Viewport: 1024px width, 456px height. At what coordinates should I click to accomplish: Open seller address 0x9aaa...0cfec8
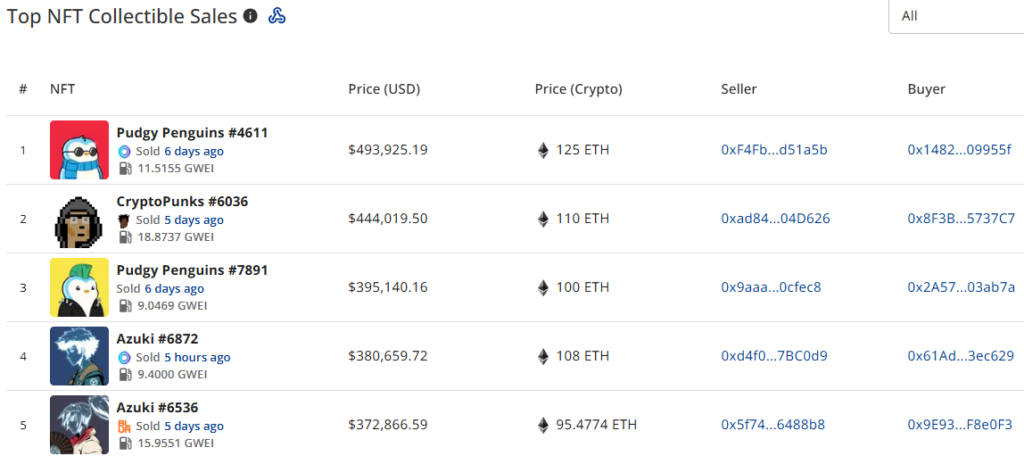point(771,287)
